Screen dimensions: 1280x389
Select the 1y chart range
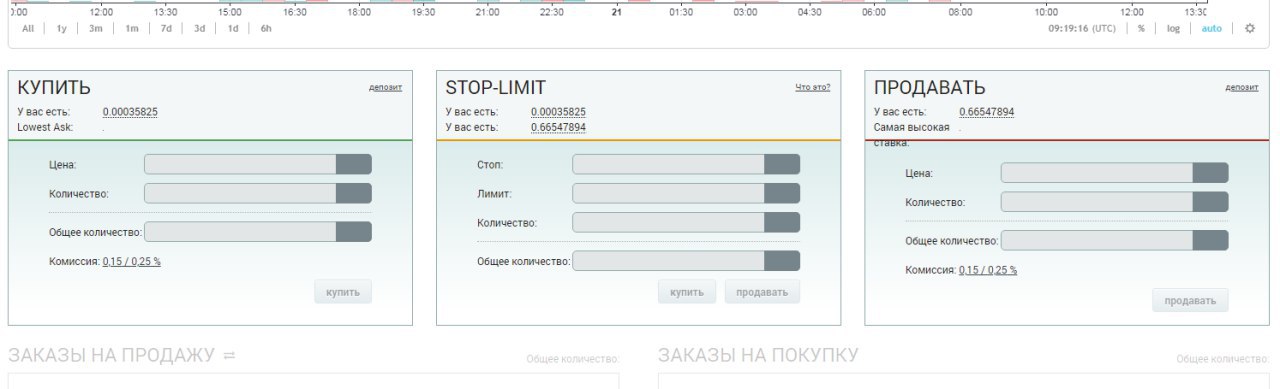[62, 28]
